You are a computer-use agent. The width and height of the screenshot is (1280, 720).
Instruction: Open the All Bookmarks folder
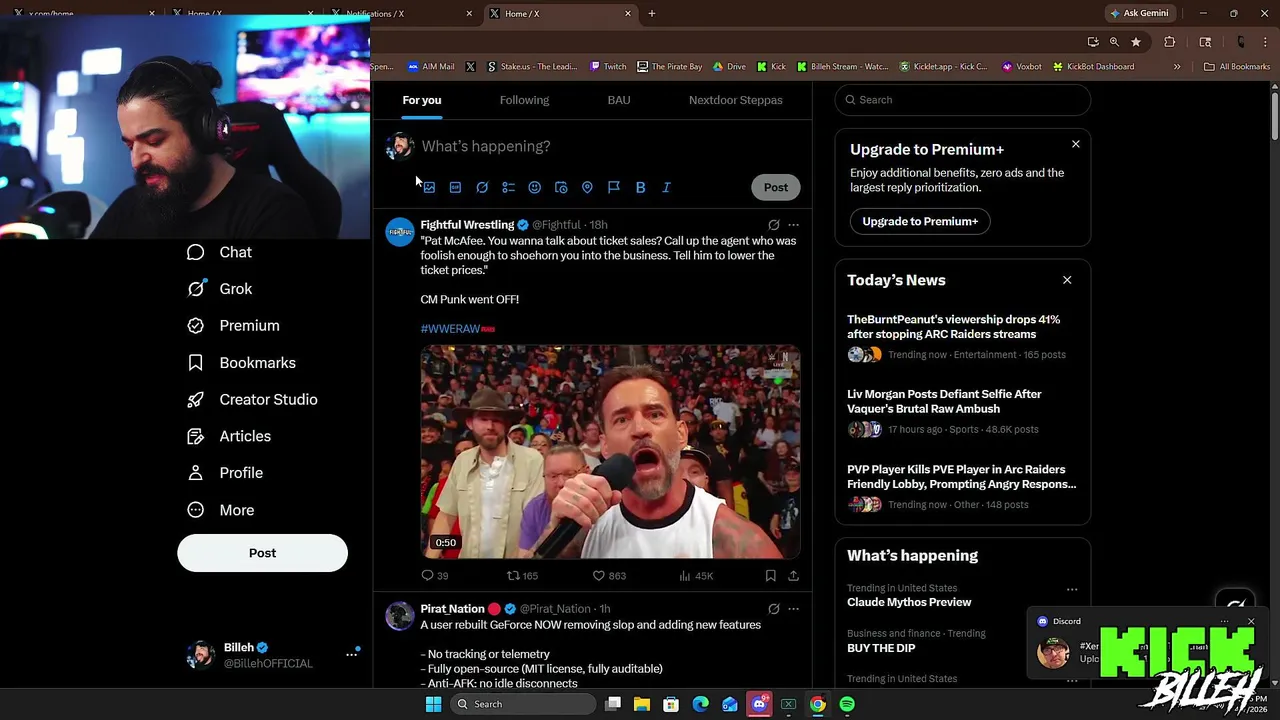click(1237, 67)
